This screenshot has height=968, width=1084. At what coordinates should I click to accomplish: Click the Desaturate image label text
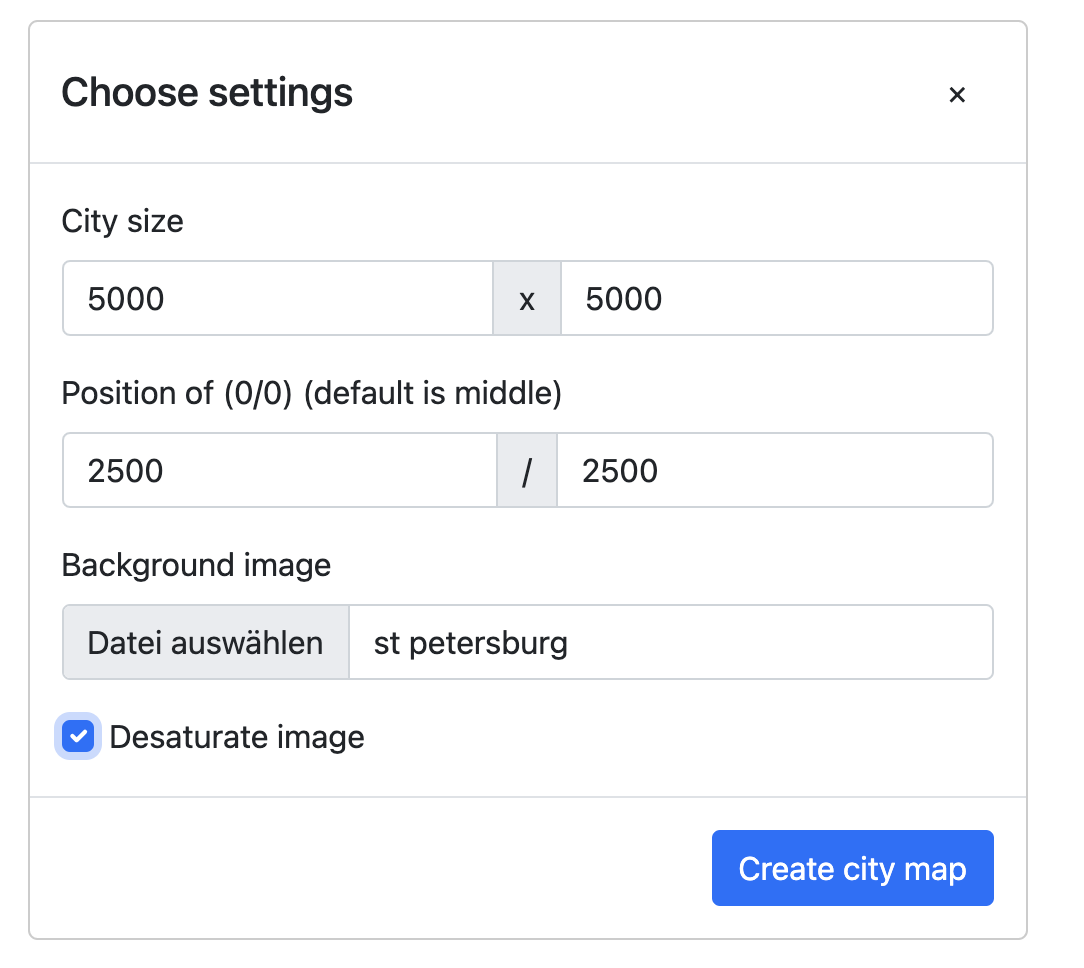click(x=237, y=738)
